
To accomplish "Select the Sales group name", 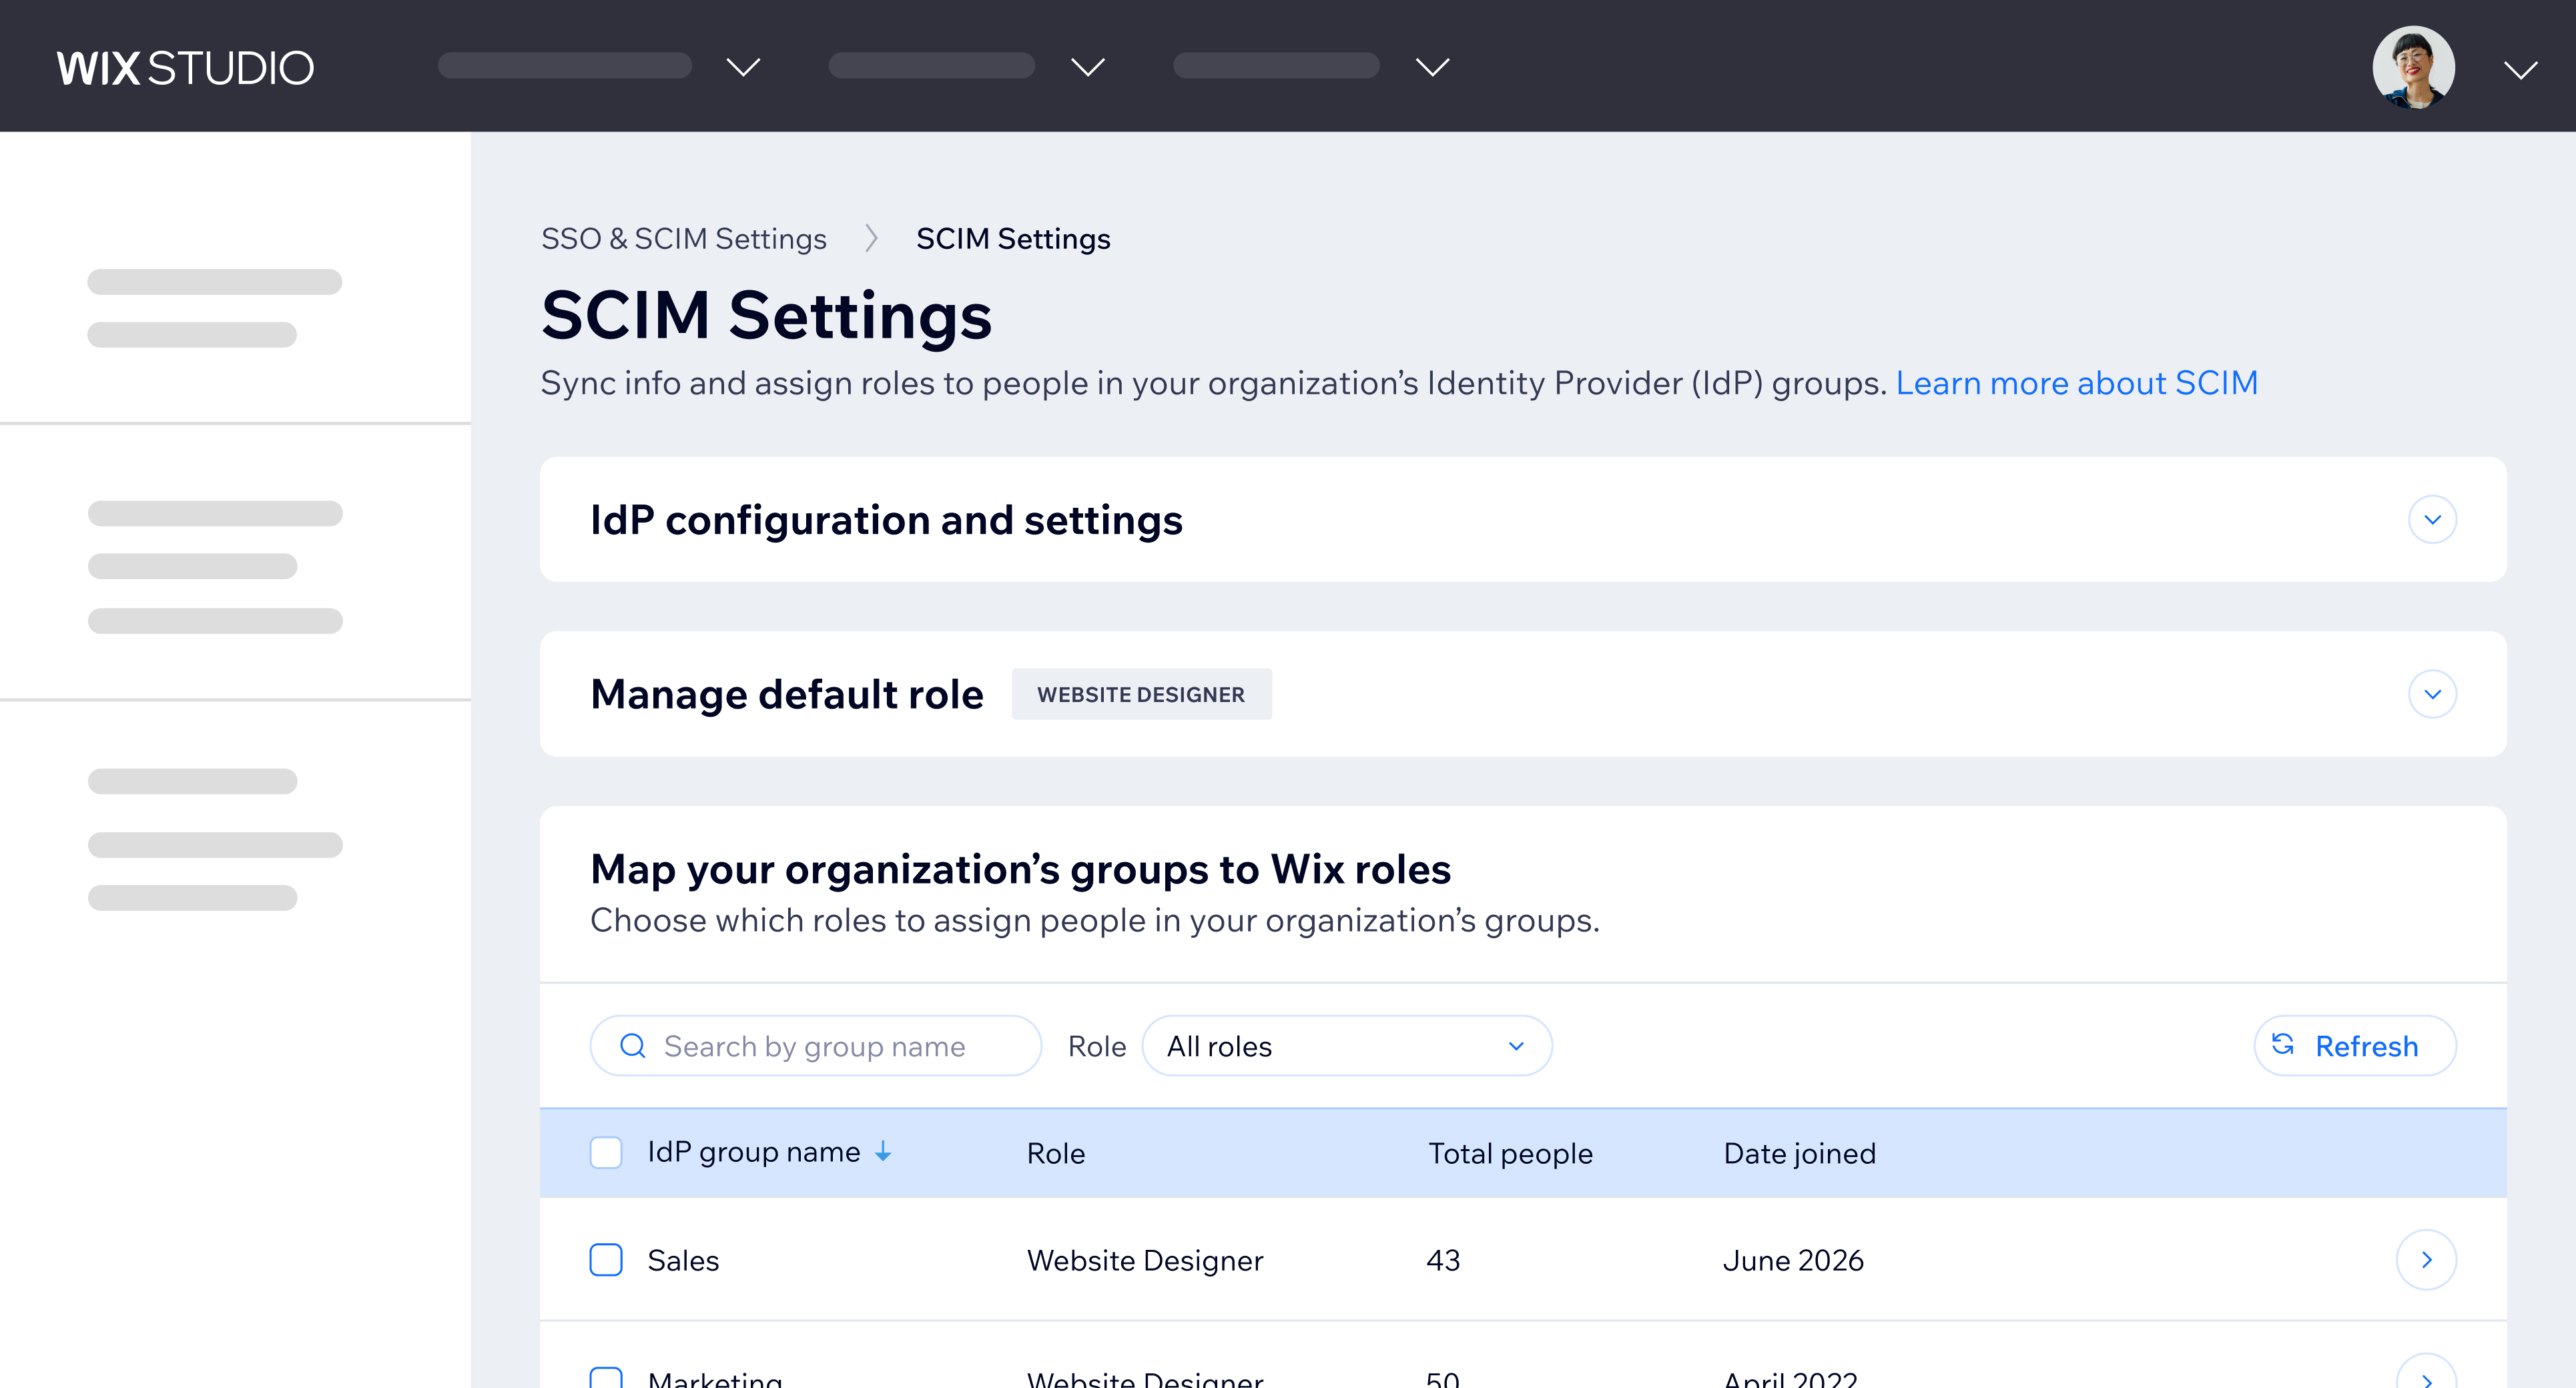I will click(683, 1260).
